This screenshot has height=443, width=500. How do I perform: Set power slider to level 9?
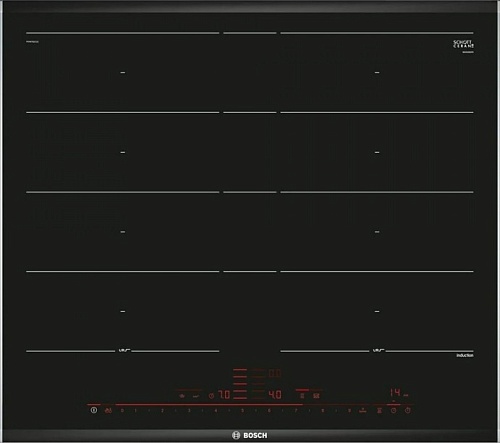pyautogui.click(x=349, y=411)
